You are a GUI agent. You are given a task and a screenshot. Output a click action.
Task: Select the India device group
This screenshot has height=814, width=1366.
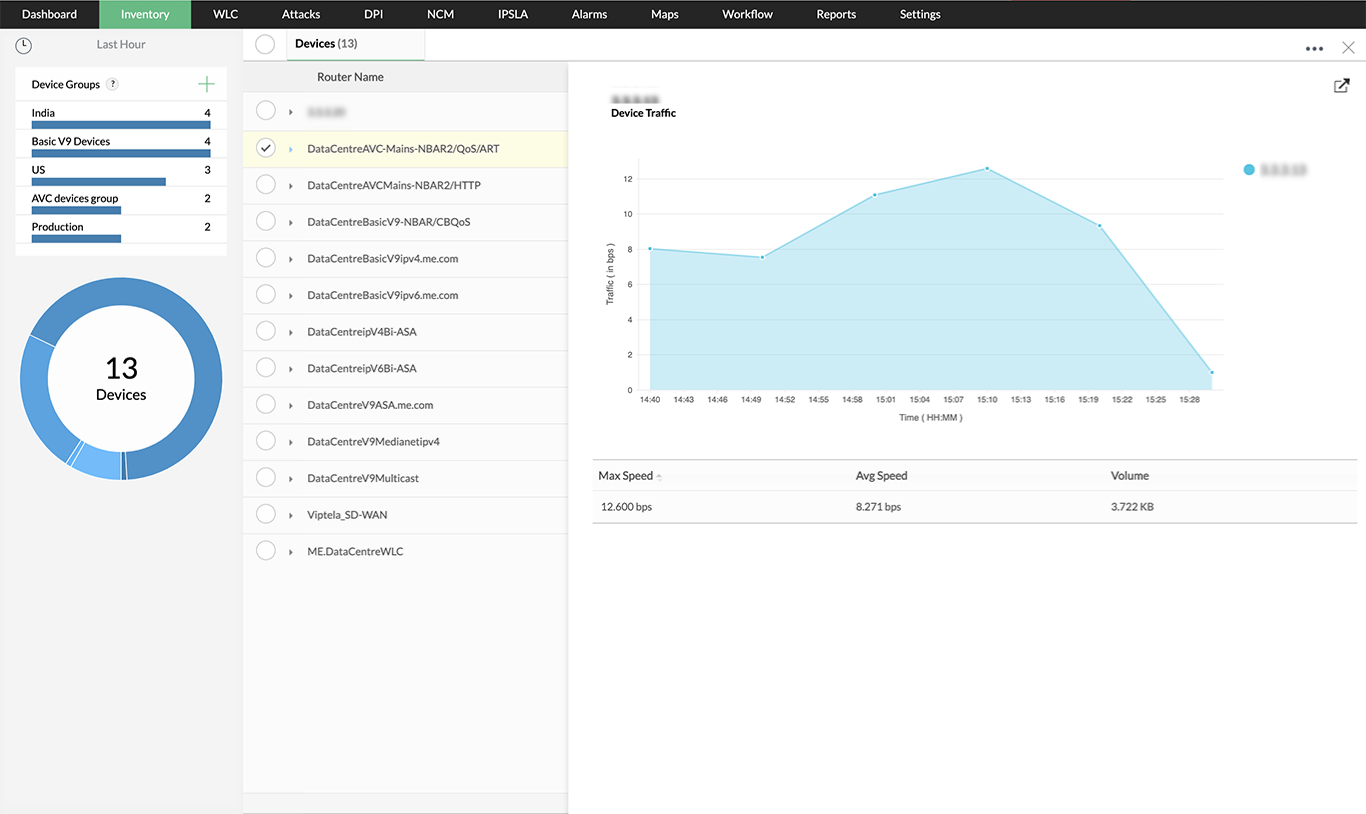[43, 113]
